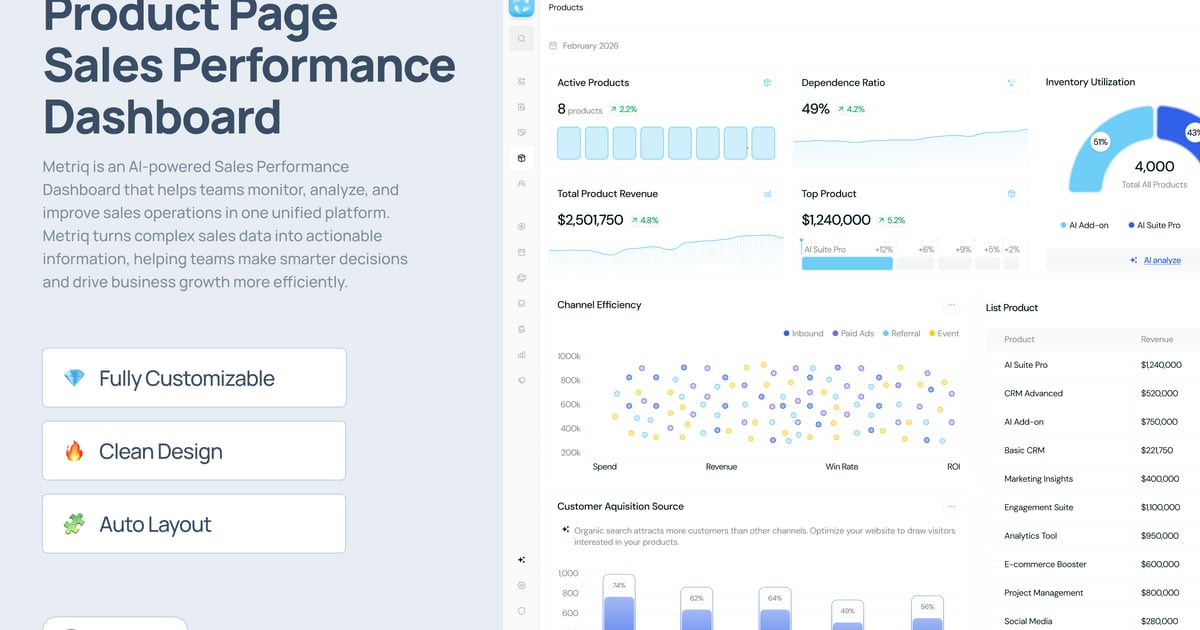Select the Marketing Insights product row
Image resolution: width=1200 pixels, height=630 pixels.
point(1093,479)
